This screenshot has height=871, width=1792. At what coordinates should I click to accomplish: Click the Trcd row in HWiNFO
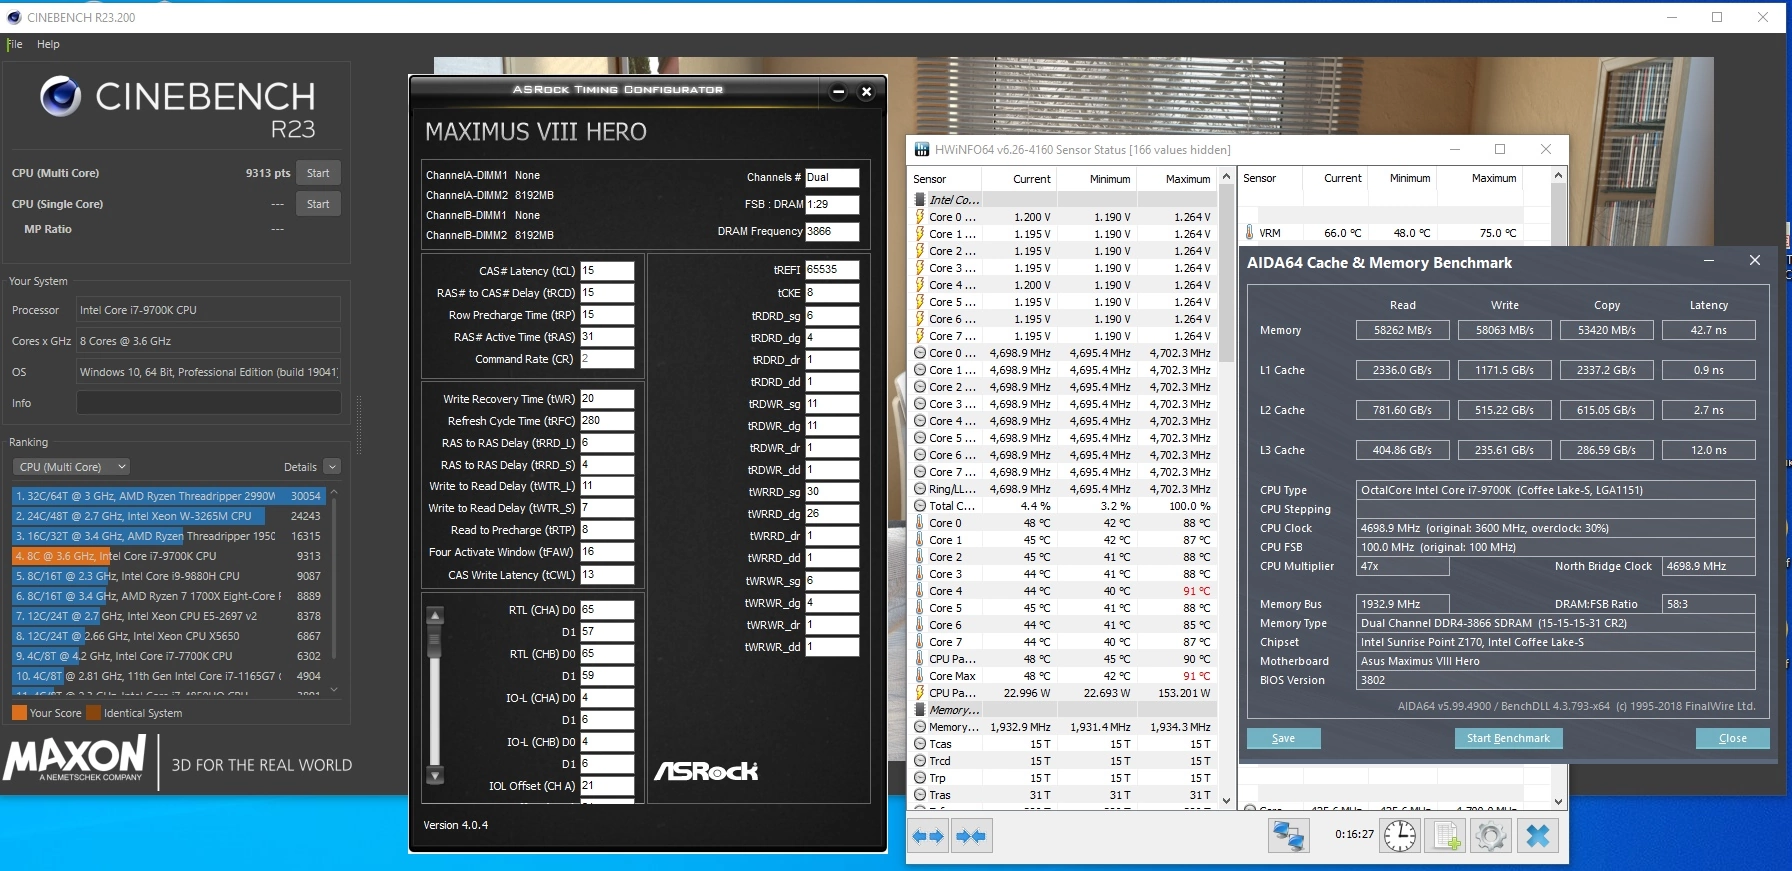tap(1062, 761)
